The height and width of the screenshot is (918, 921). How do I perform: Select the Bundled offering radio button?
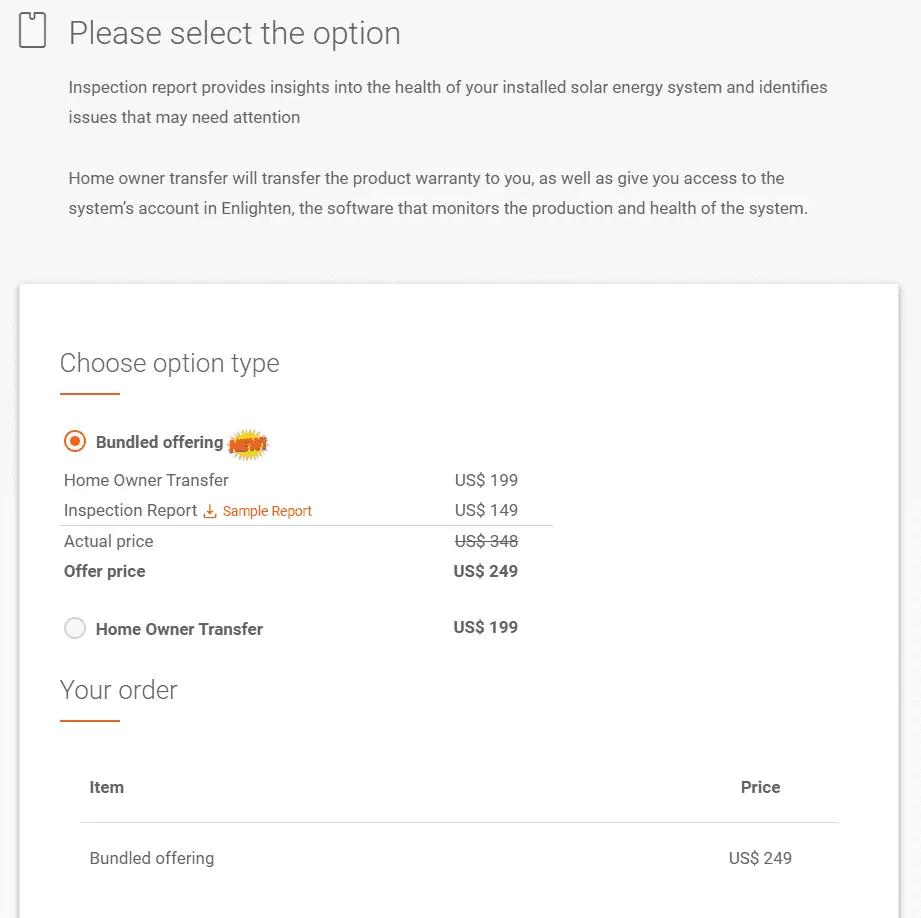coord(75,441)
